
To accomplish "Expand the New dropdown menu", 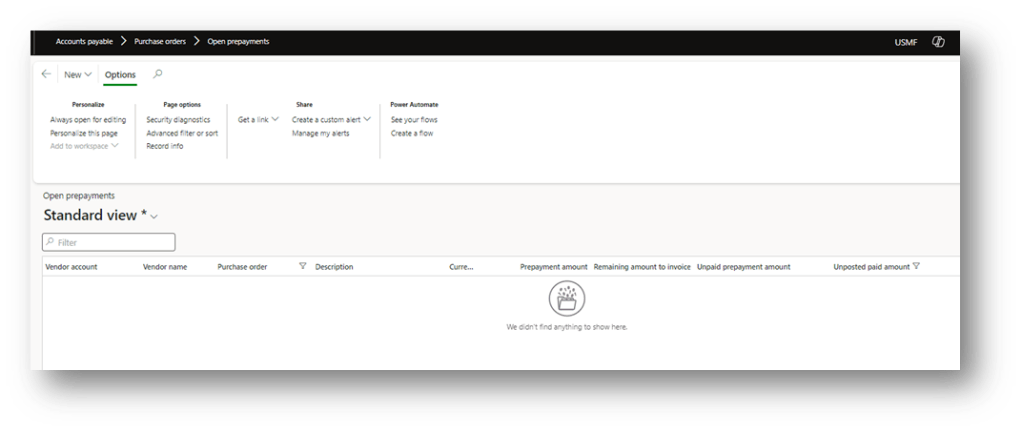I will (x=78, y=75).
